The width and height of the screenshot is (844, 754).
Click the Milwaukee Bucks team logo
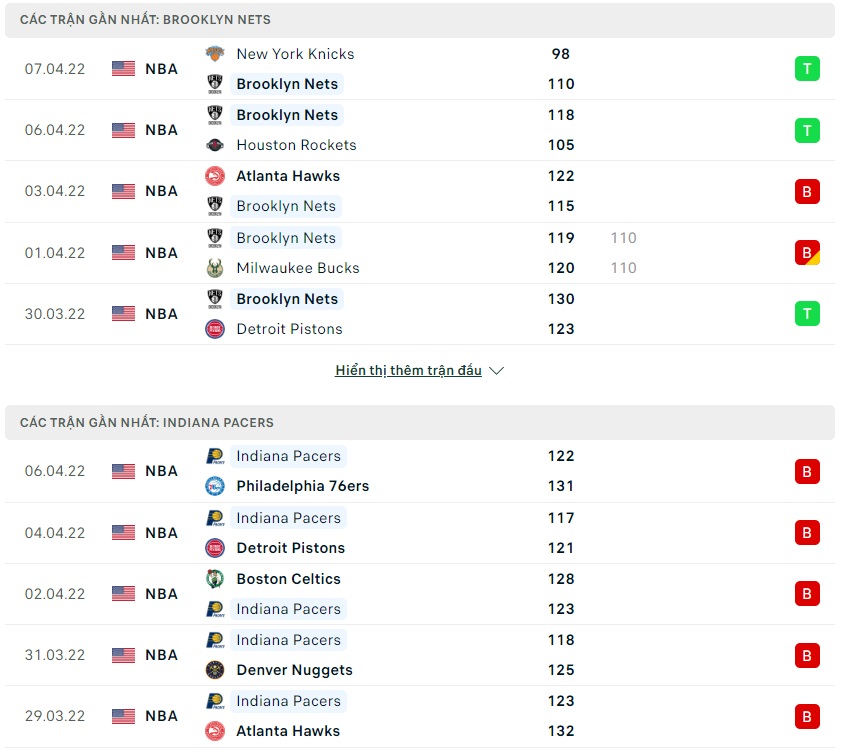[x=215, y=268]
